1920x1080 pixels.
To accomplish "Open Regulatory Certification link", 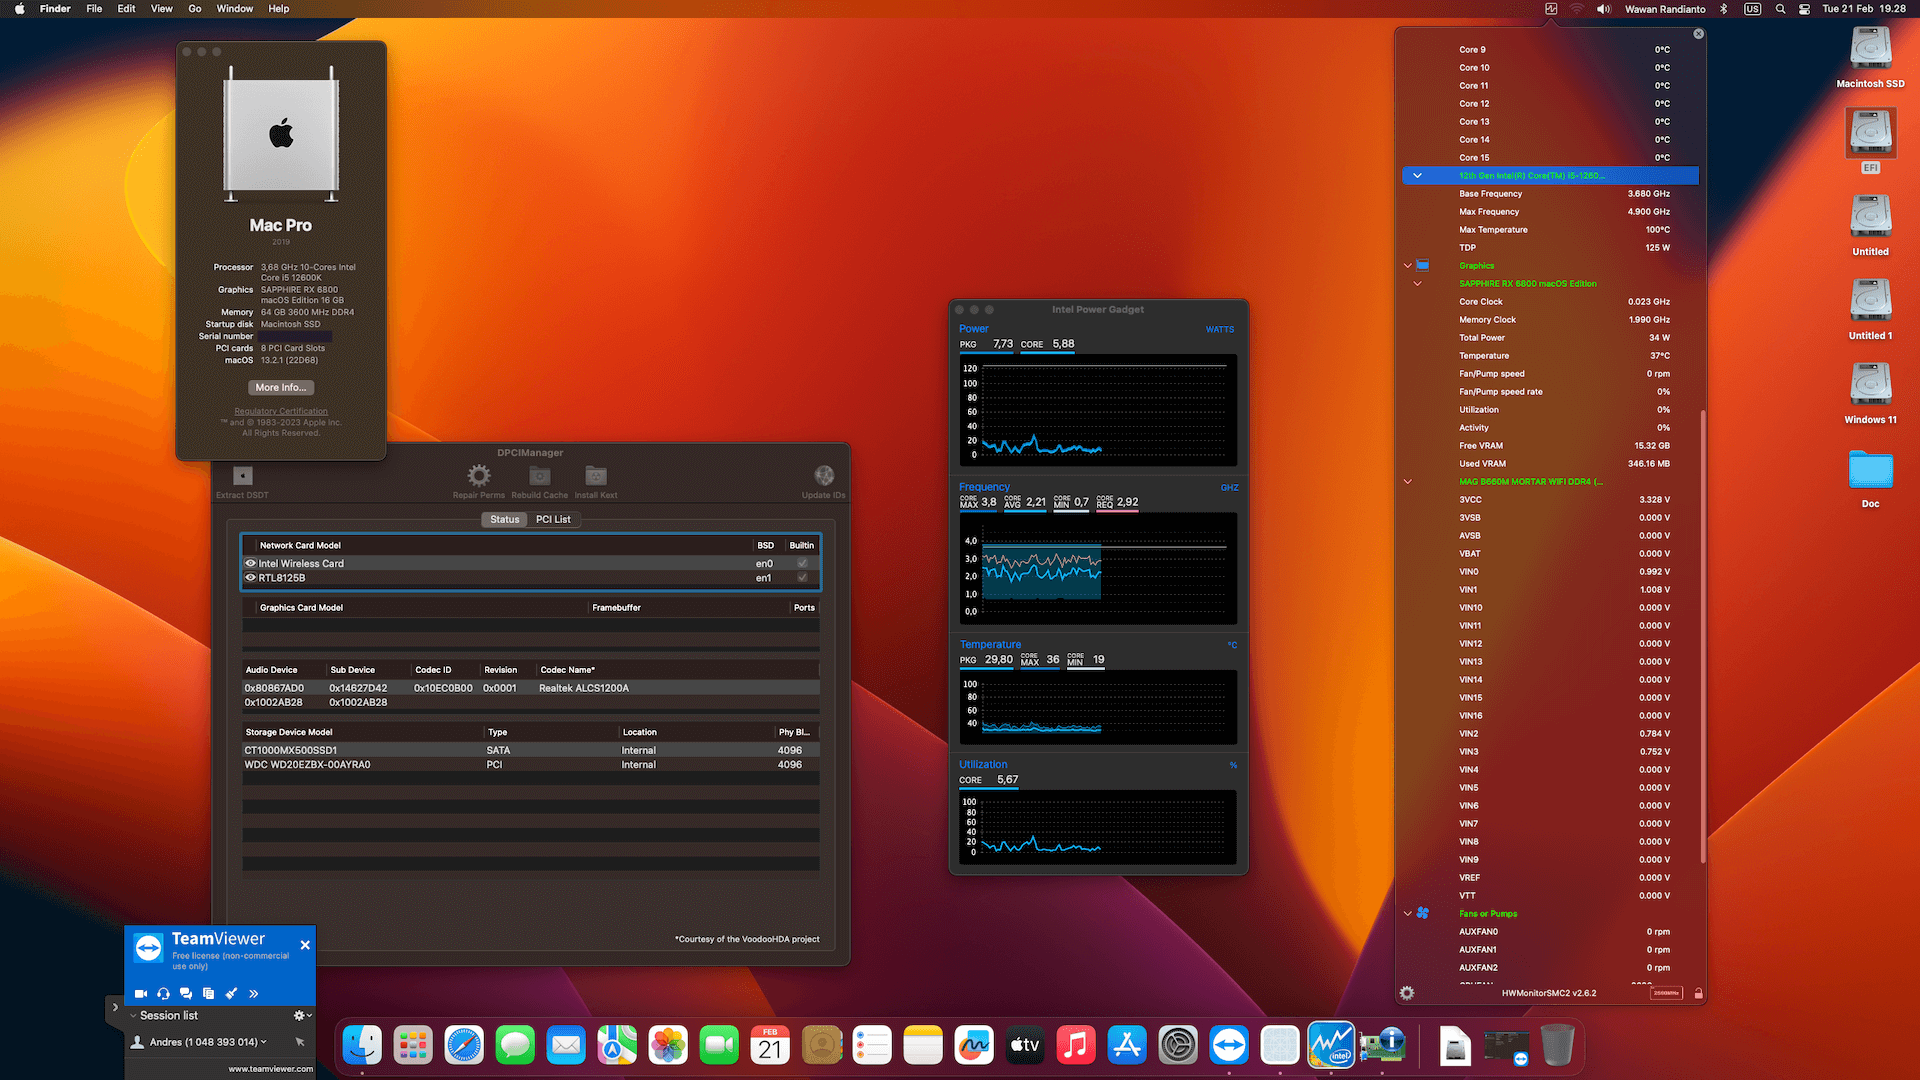I will [x=281, y=411].
